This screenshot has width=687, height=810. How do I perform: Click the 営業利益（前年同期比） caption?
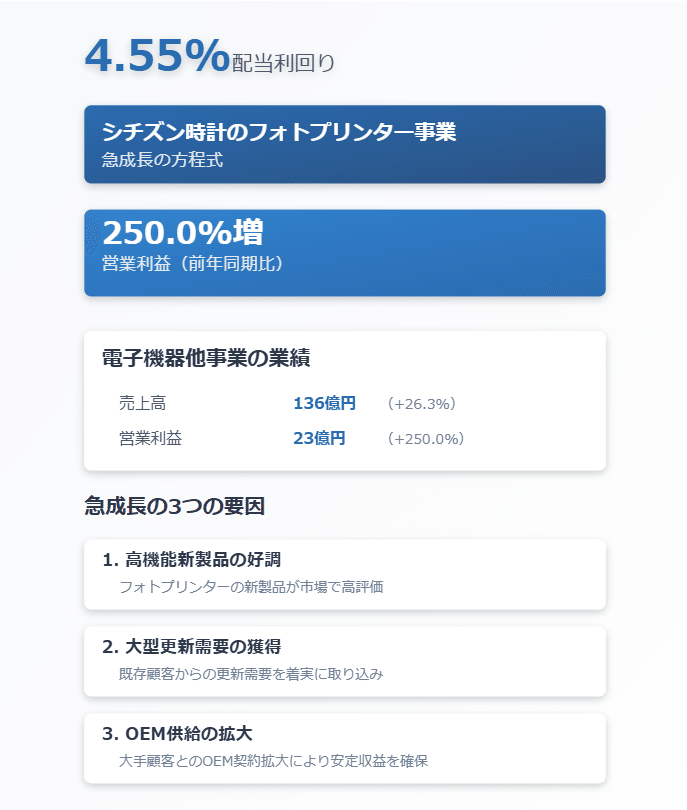[192, 263]
